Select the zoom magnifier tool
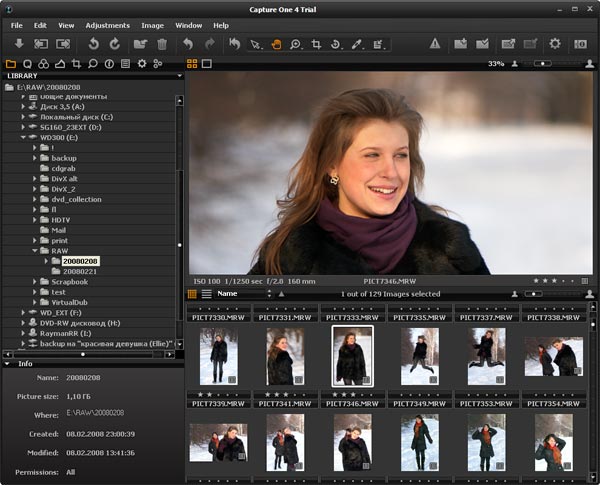 point(295,44)
